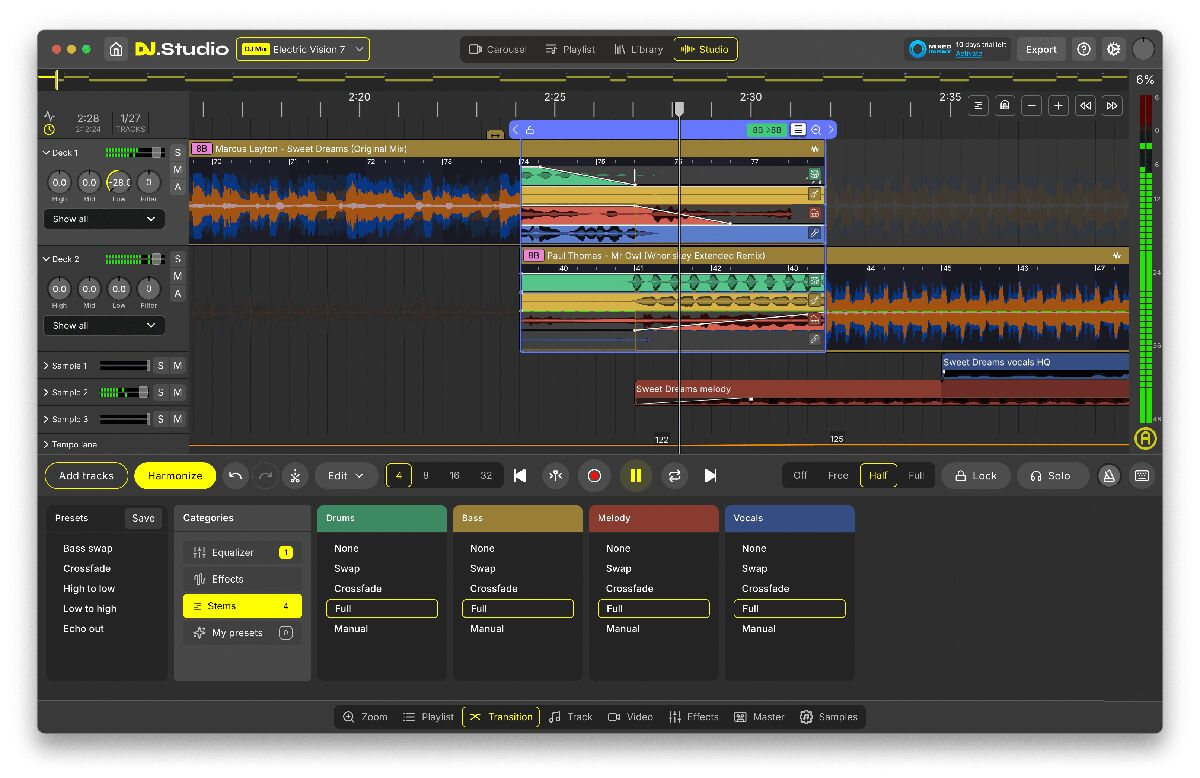Click the record button in transport bar
This screenshot has width=1200, height=778.
coord(594,476)
